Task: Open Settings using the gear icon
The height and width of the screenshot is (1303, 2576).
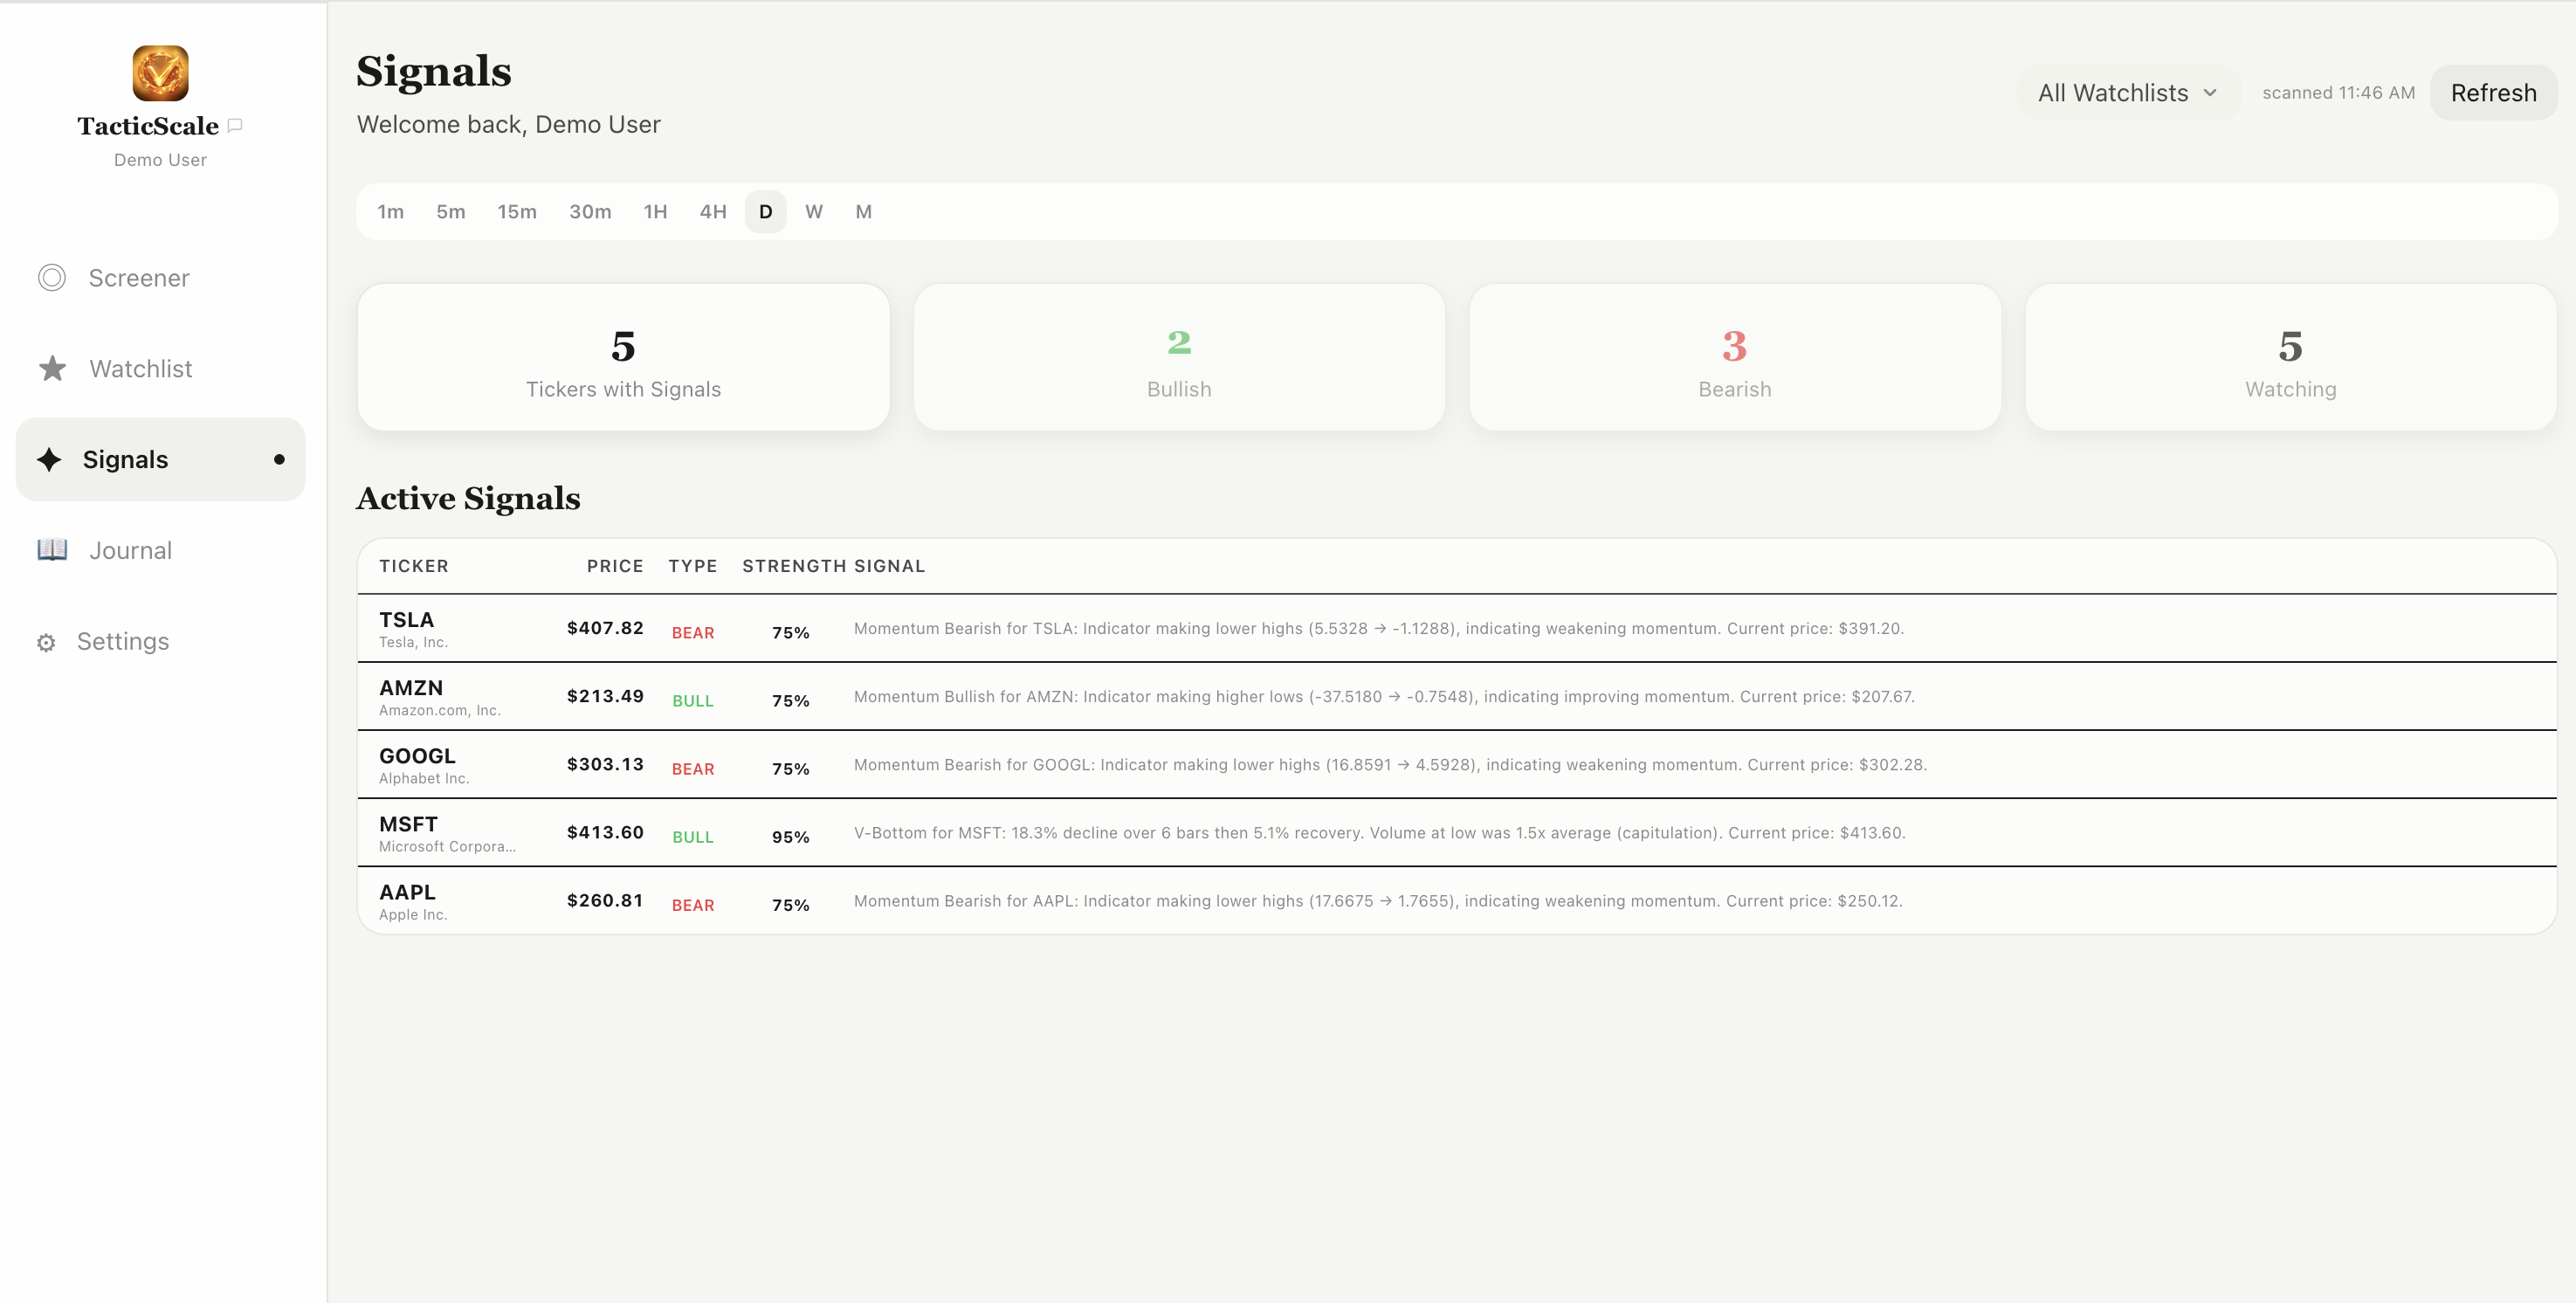Action: pyautogui.click(x=46, y=641)
